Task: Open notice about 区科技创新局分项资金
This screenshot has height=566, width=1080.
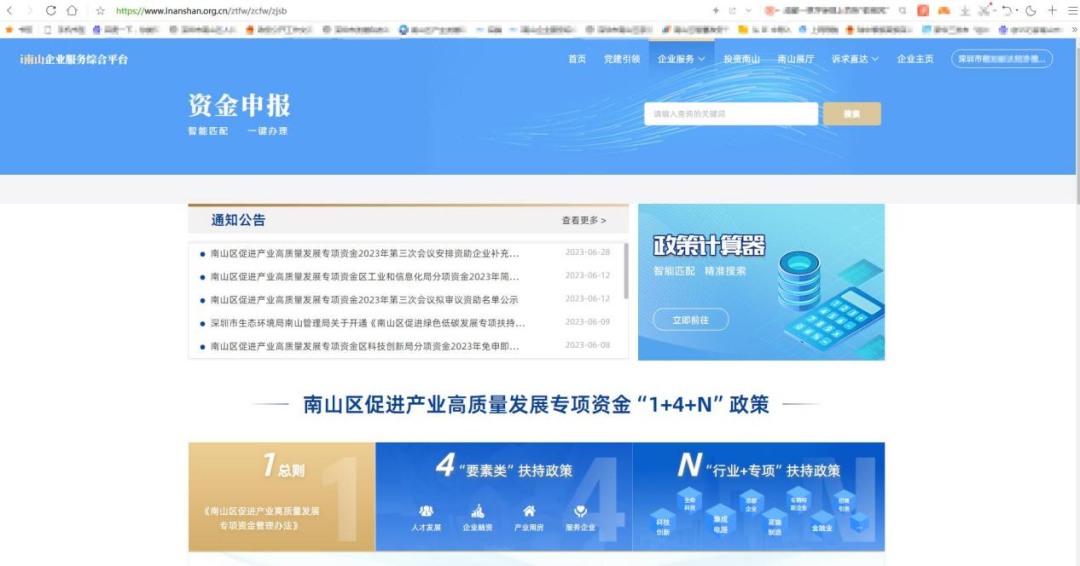Action: pos(364,346)
